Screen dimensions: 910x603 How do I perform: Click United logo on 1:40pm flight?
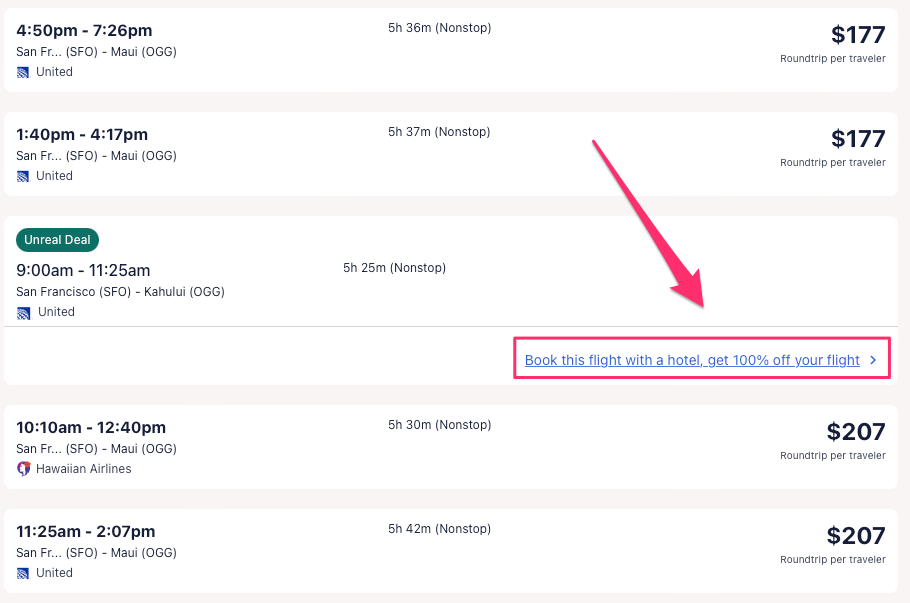[x=23, y=176]
